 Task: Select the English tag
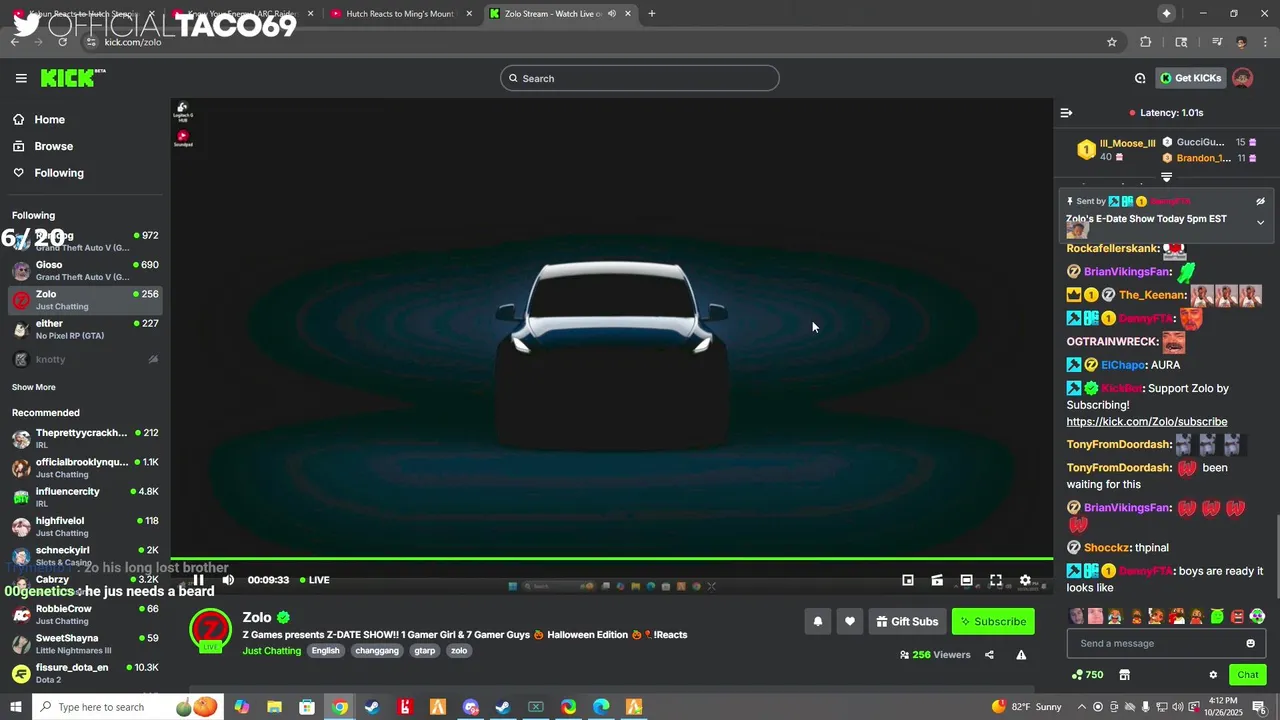pyautogui.click(x=325, y=651)
